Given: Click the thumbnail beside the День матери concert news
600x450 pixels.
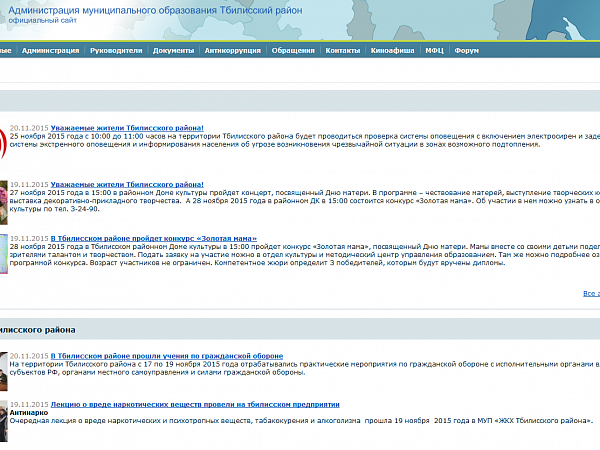Looking at the screenshot, I should (x=3, y=198).
